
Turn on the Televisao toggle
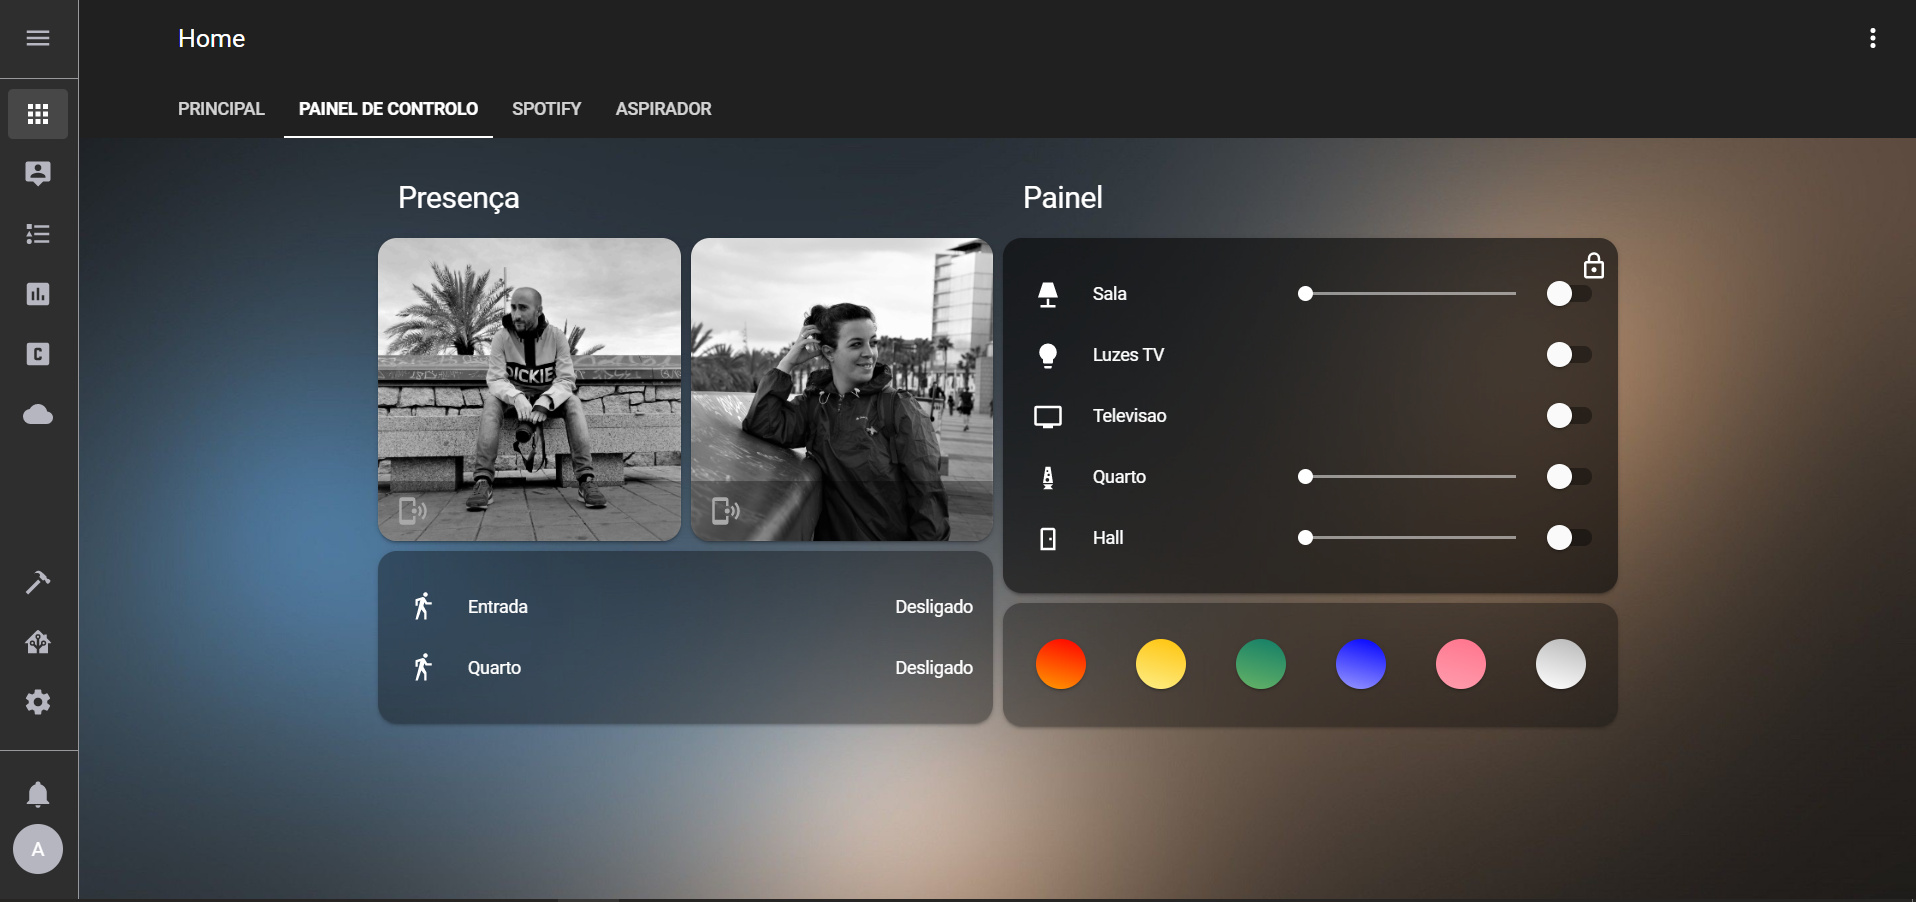(x=1566, y=416)
